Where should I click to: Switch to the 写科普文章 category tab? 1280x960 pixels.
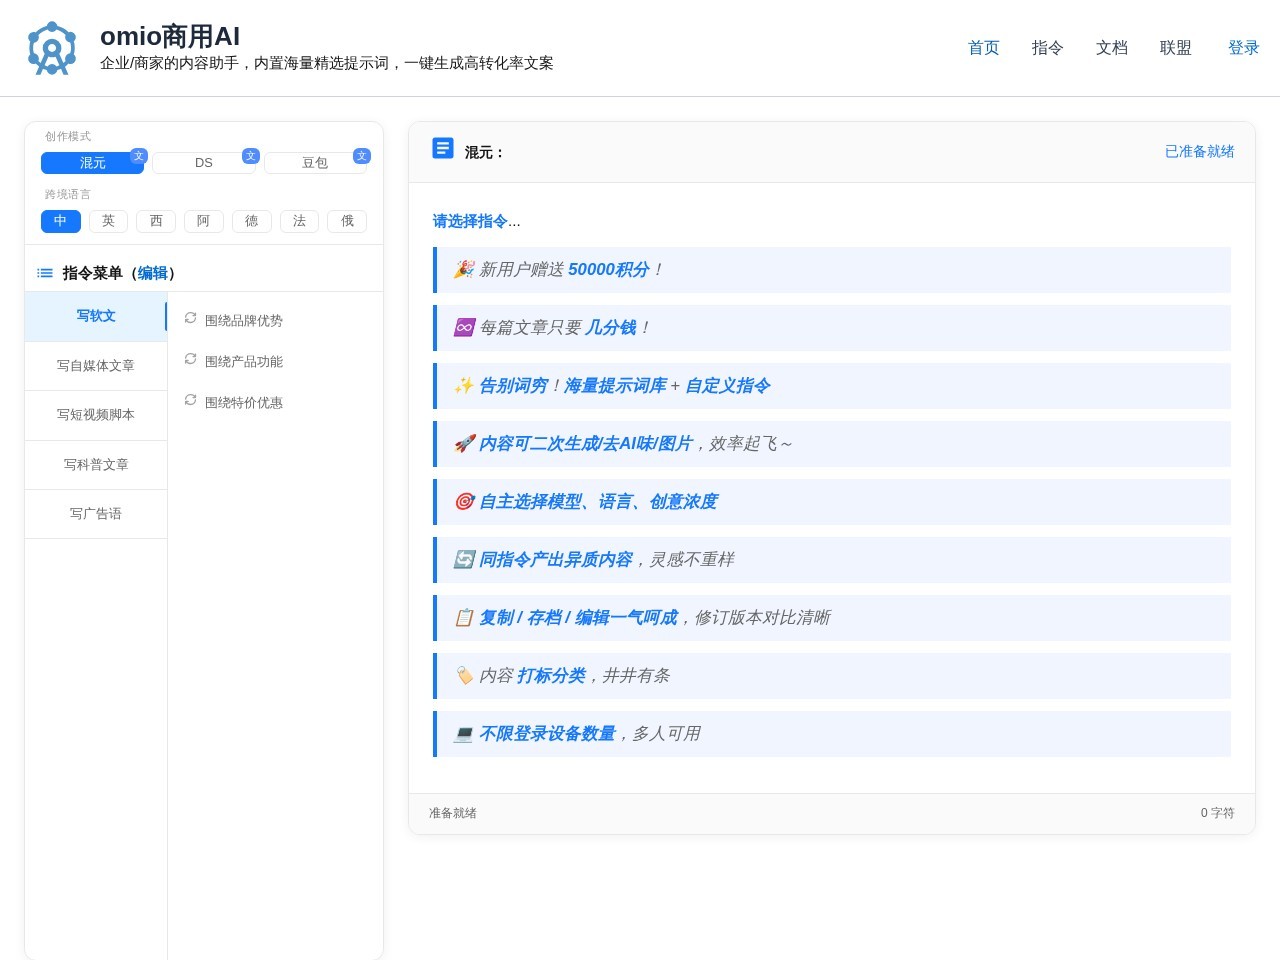point(96,465)
